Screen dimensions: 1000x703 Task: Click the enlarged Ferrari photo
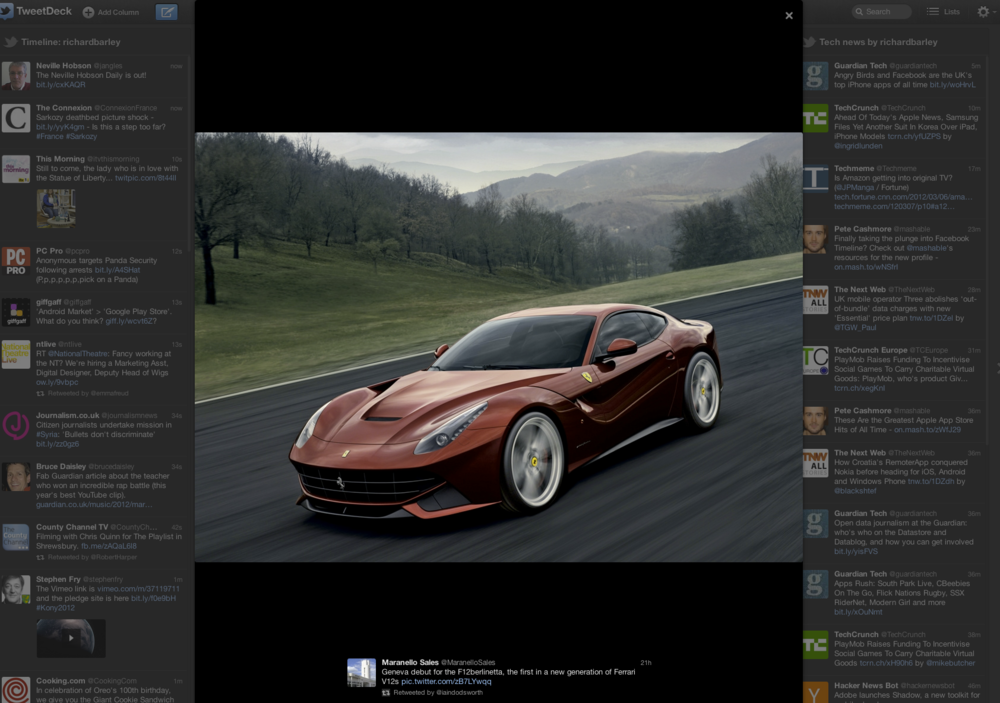498,347
